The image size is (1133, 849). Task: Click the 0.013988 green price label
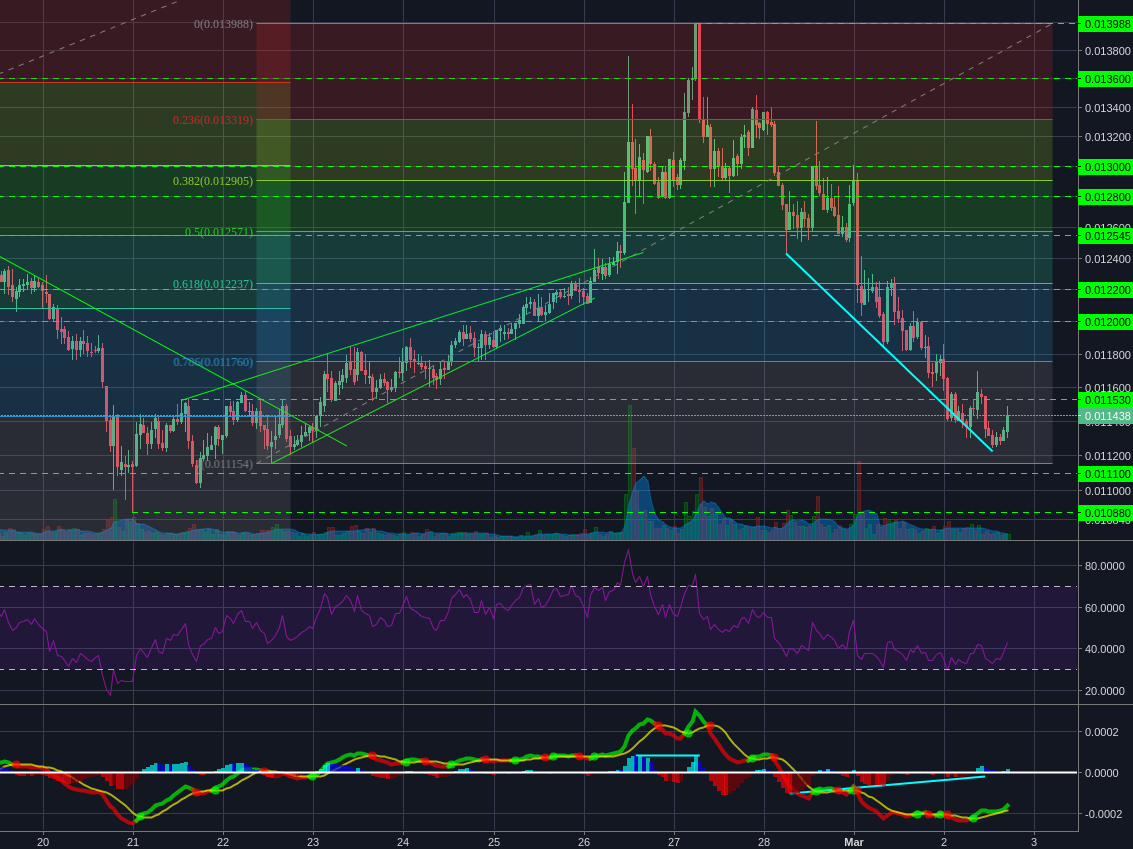point(1105,25)
